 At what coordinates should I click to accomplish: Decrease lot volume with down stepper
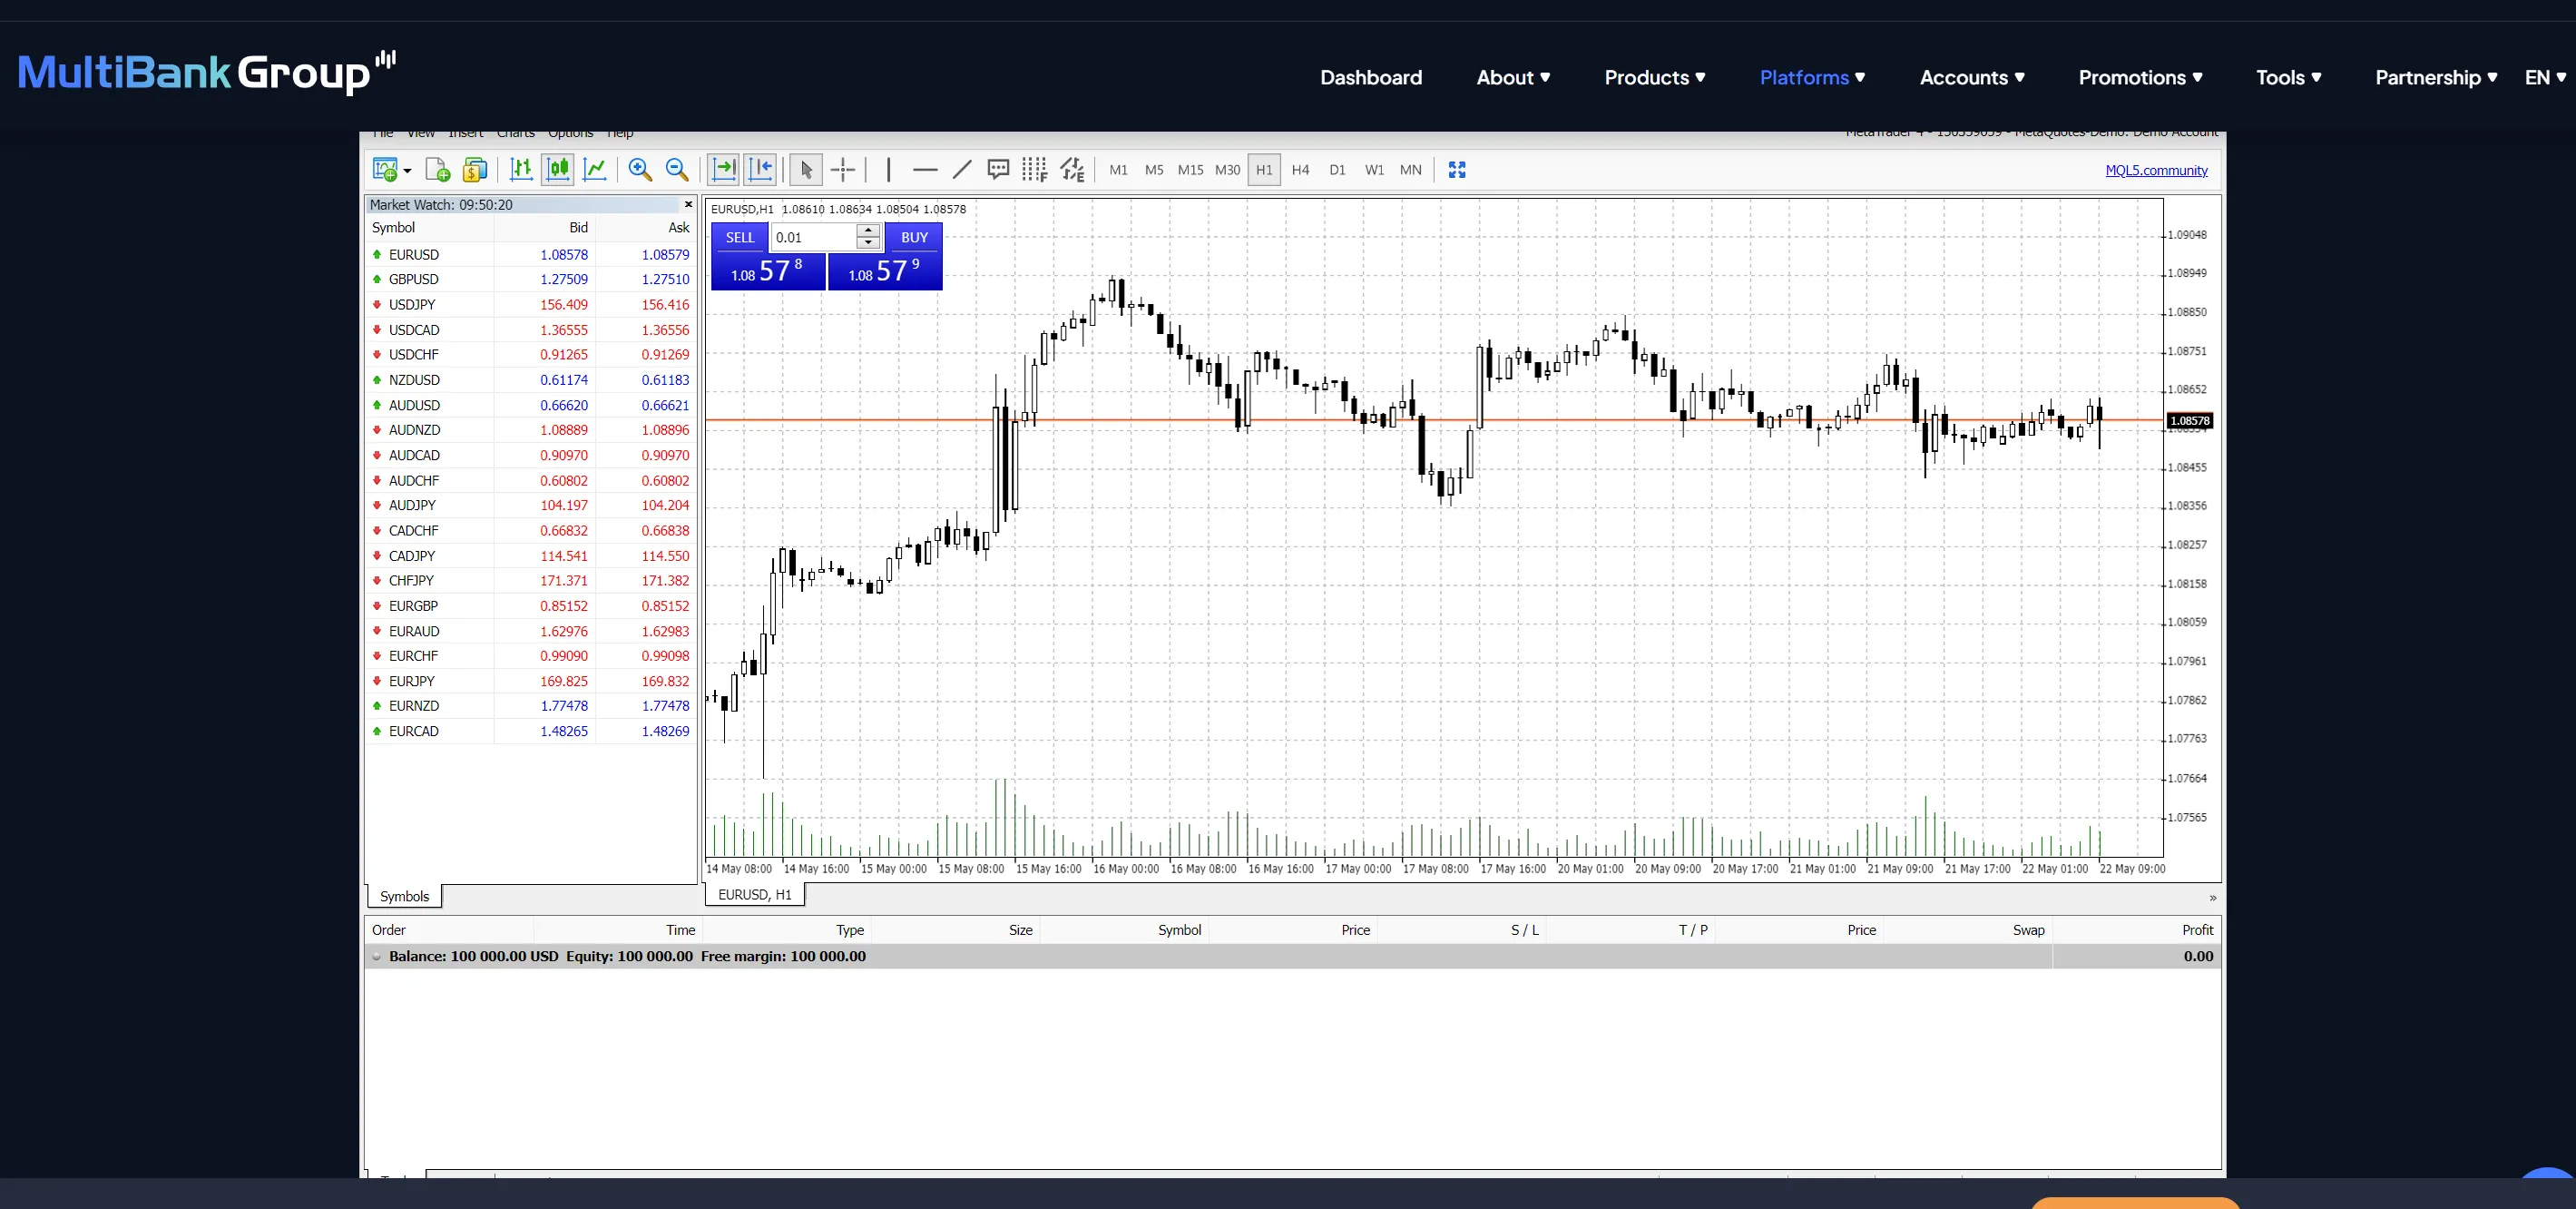pyautogui.click(x=868, y=244)
